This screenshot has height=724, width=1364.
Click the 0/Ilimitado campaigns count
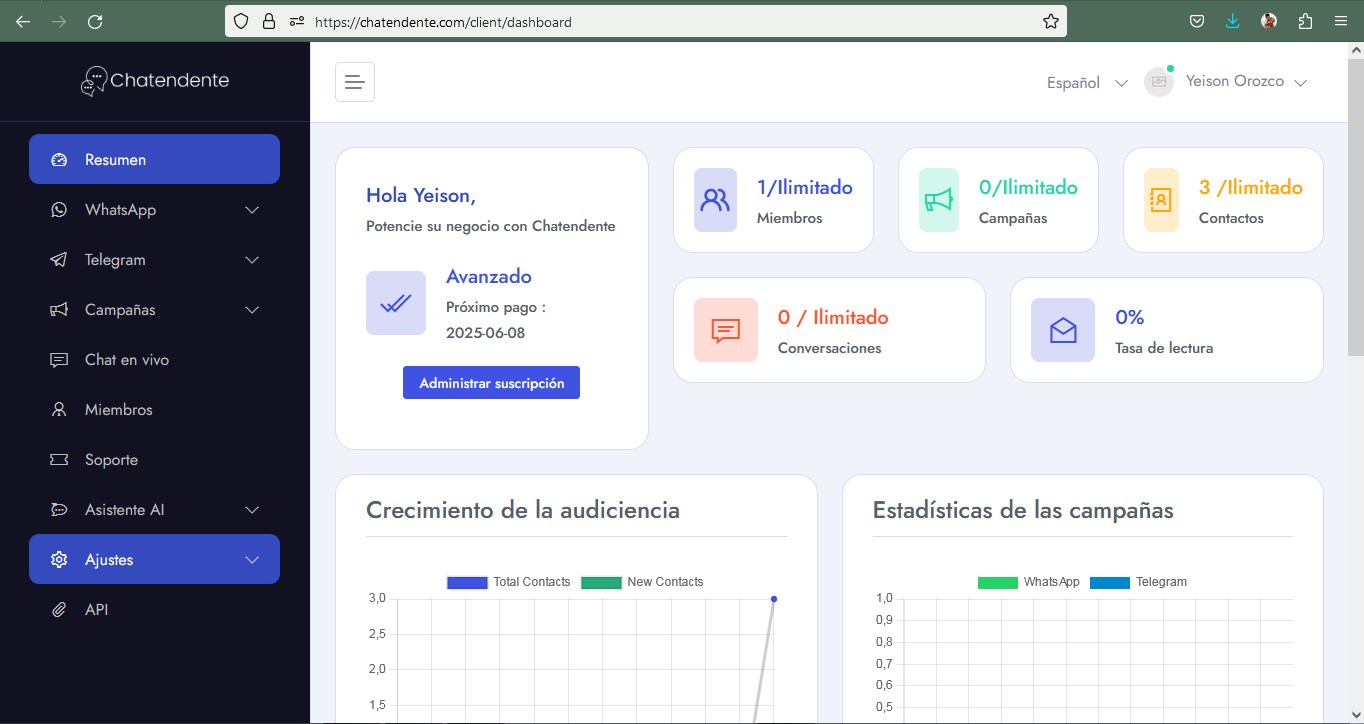click(x=1028, y=187)
